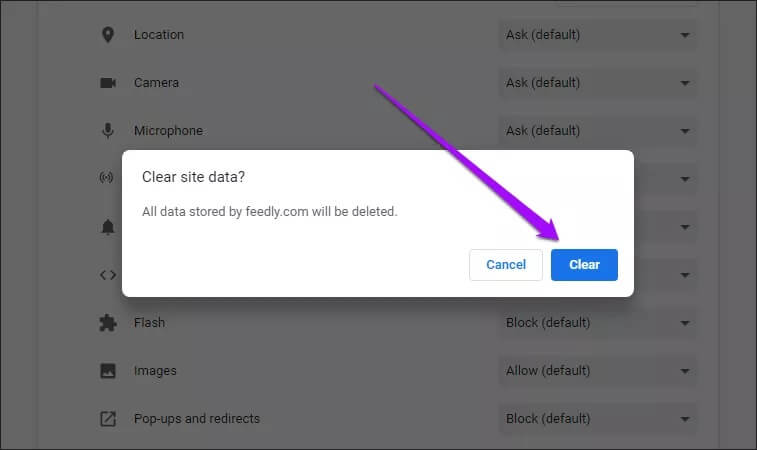Click the Images picture icon
Image resolution: width=757 pixels, height=450 pixels.
click(108, 371)
